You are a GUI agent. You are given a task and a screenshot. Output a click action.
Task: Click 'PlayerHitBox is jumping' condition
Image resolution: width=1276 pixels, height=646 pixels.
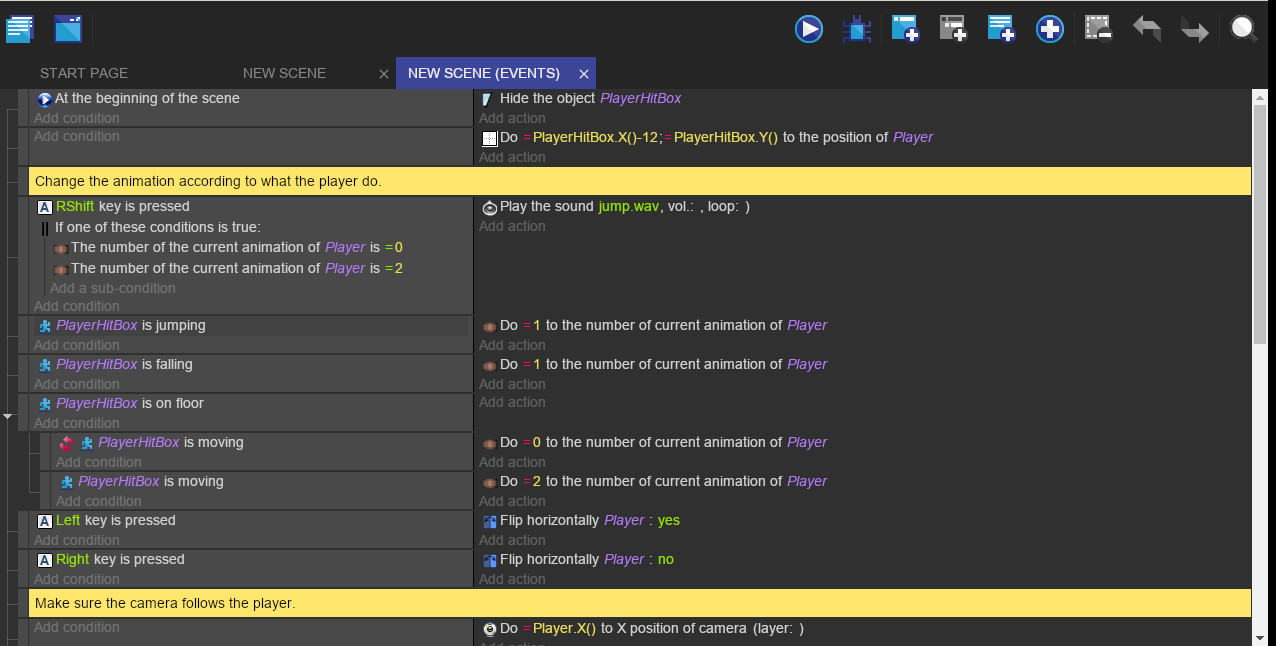point(131,325)
